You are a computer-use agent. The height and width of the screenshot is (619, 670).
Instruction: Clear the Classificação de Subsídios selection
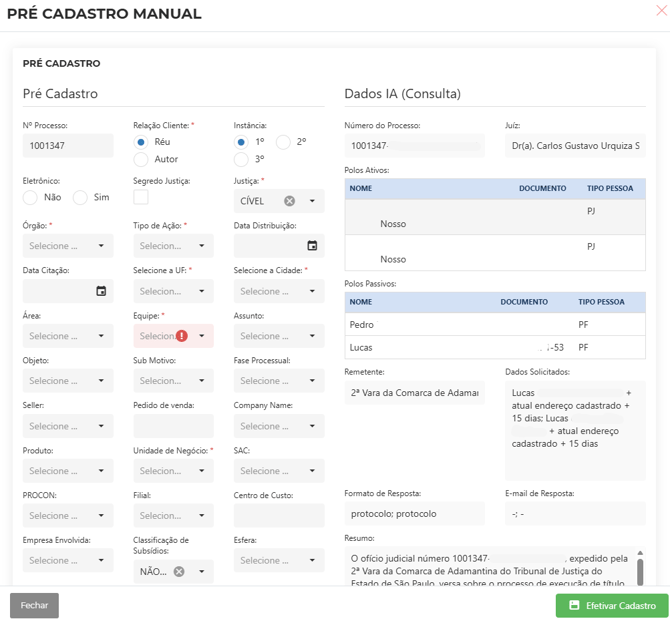pyautogui.click(x=179, y=572)
